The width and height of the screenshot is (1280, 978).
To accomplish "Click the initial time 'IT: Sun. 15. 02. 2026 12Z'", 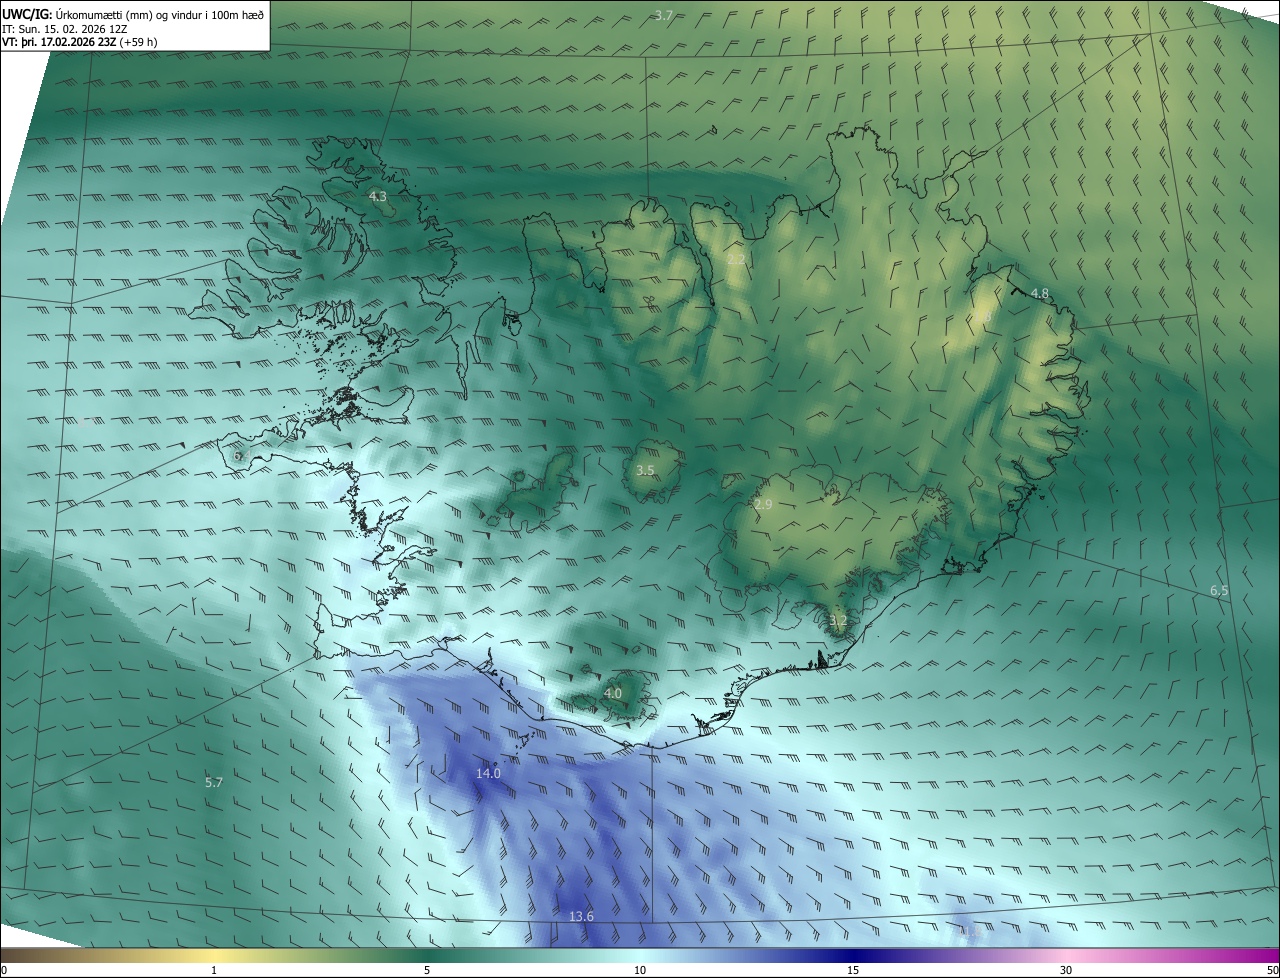I will tap(64, 29).
